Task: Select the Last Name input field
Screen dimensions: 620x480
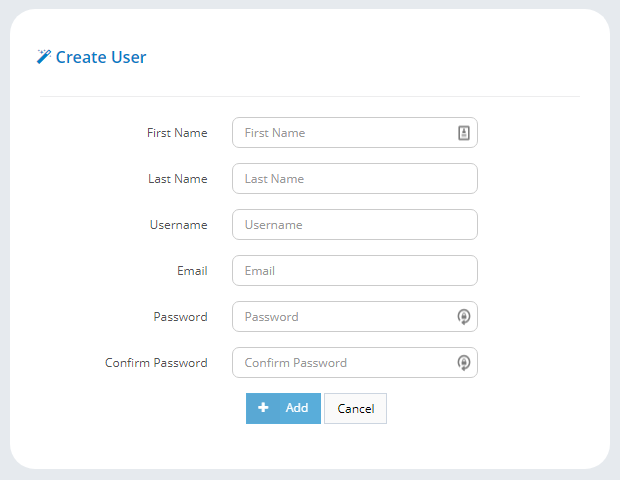Action: pos(355,178)
